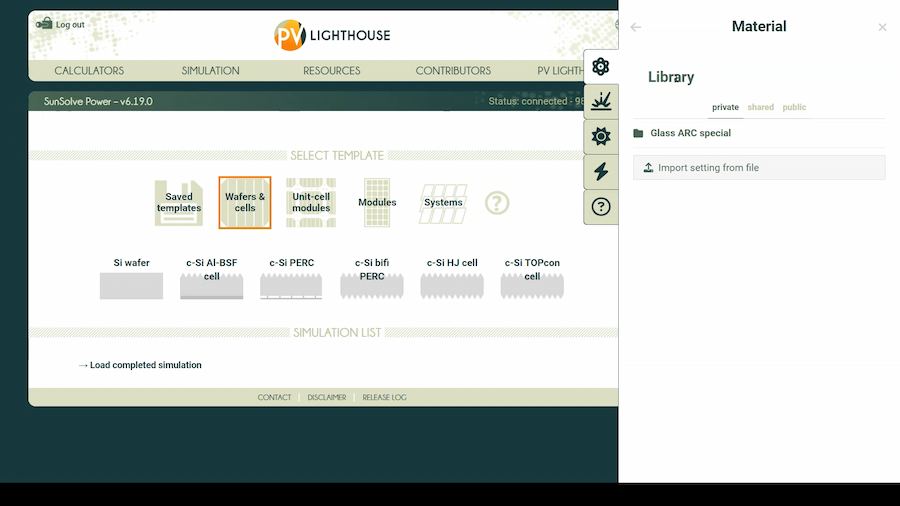900x506 pixels.
Task: Open the CONTRIBUTORS menu
Action: tap(453, 71)
